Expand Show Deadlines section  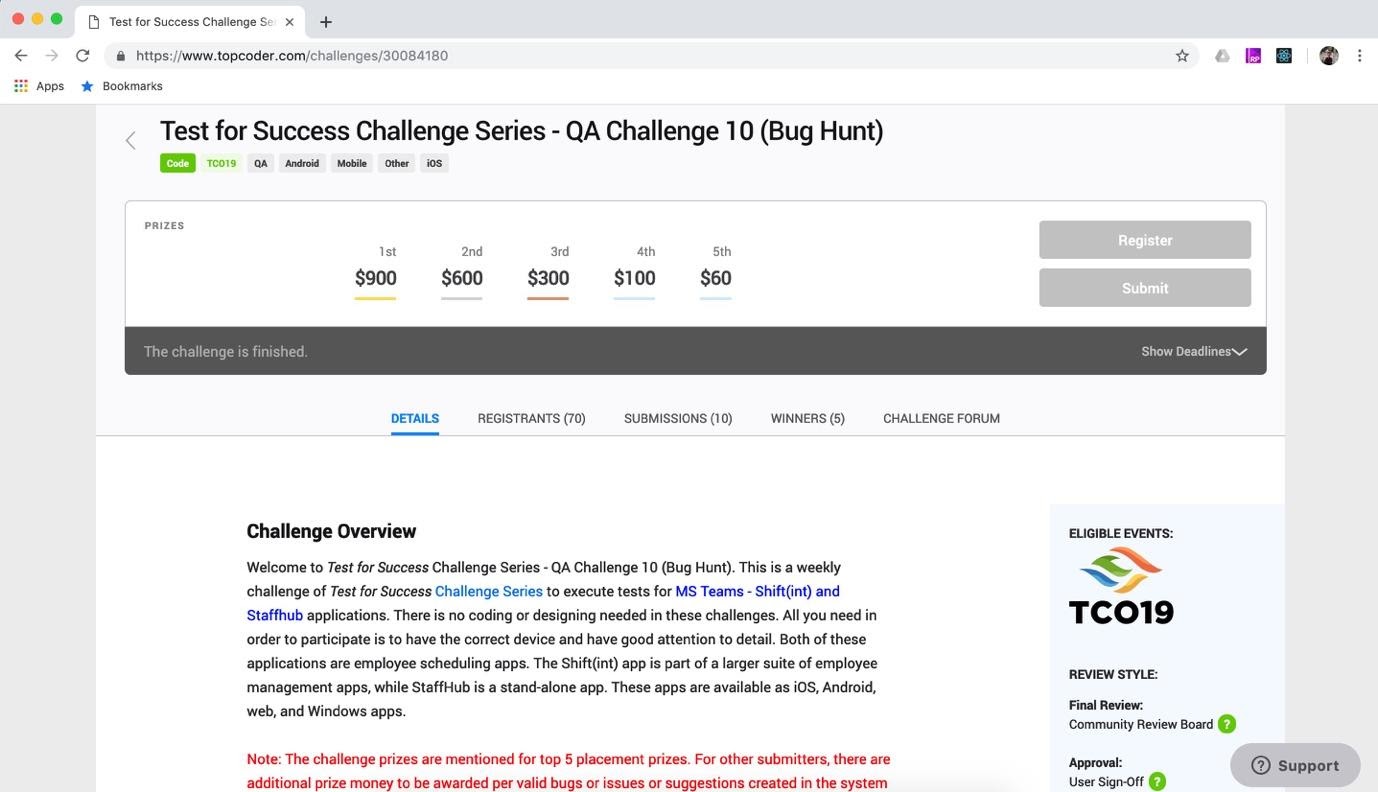point(1194,351)
